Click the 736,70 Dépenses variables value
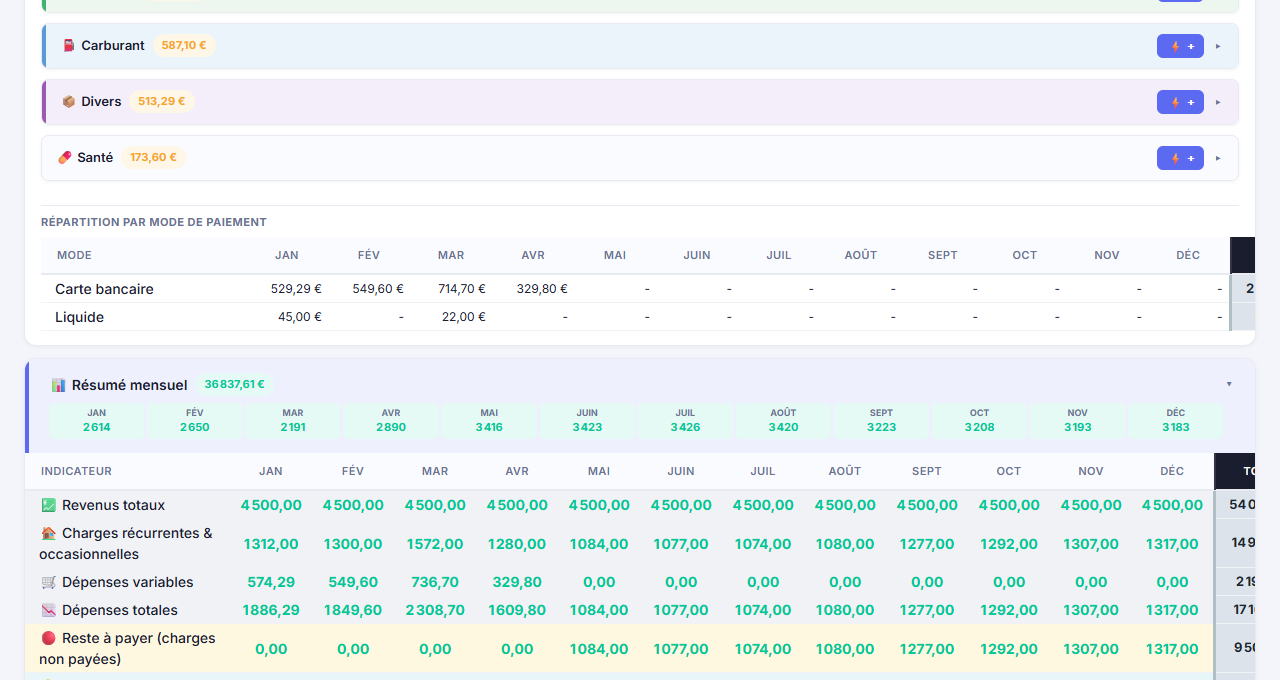 [x=435, y=582]
